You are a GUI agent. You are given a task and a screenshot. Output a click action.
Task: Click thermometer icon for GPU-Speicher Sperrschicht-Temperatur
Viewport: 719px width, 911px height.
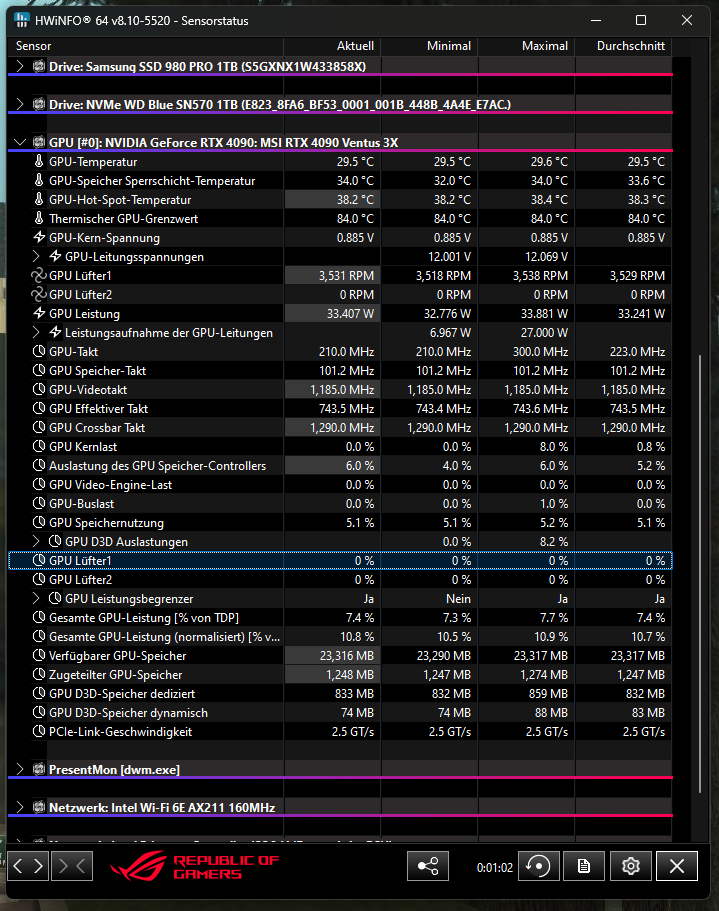(39, 180)
